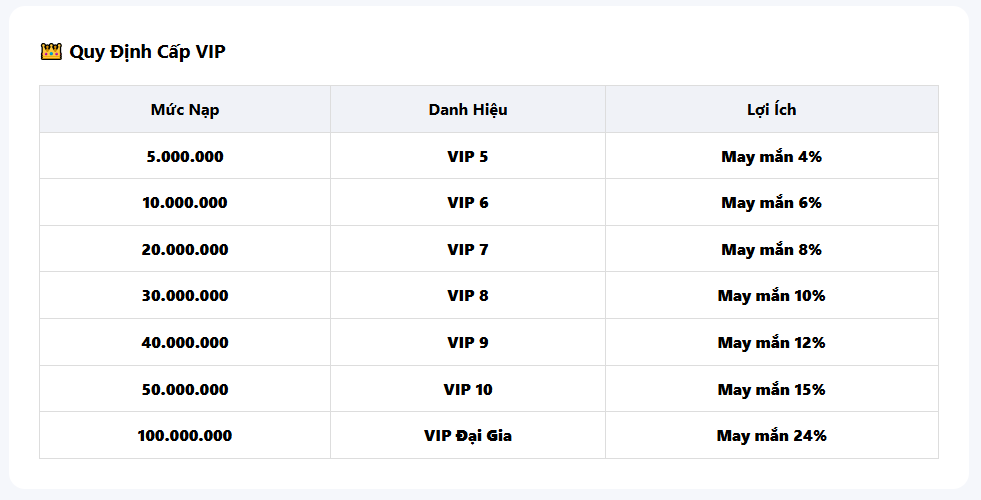Click the 100.000.000 deposit cell

pyautogui.click(x=185, y=436)
